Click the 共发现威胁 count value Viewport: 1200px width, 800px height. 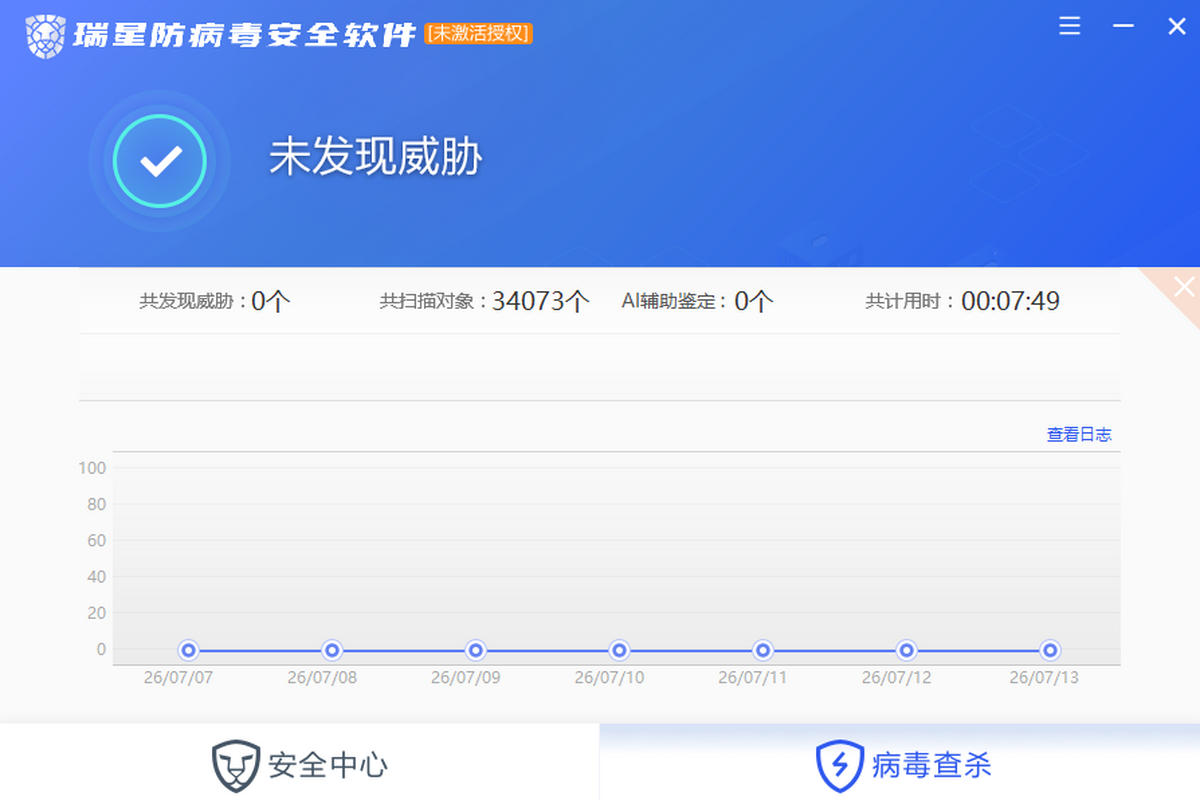[271, 301]
